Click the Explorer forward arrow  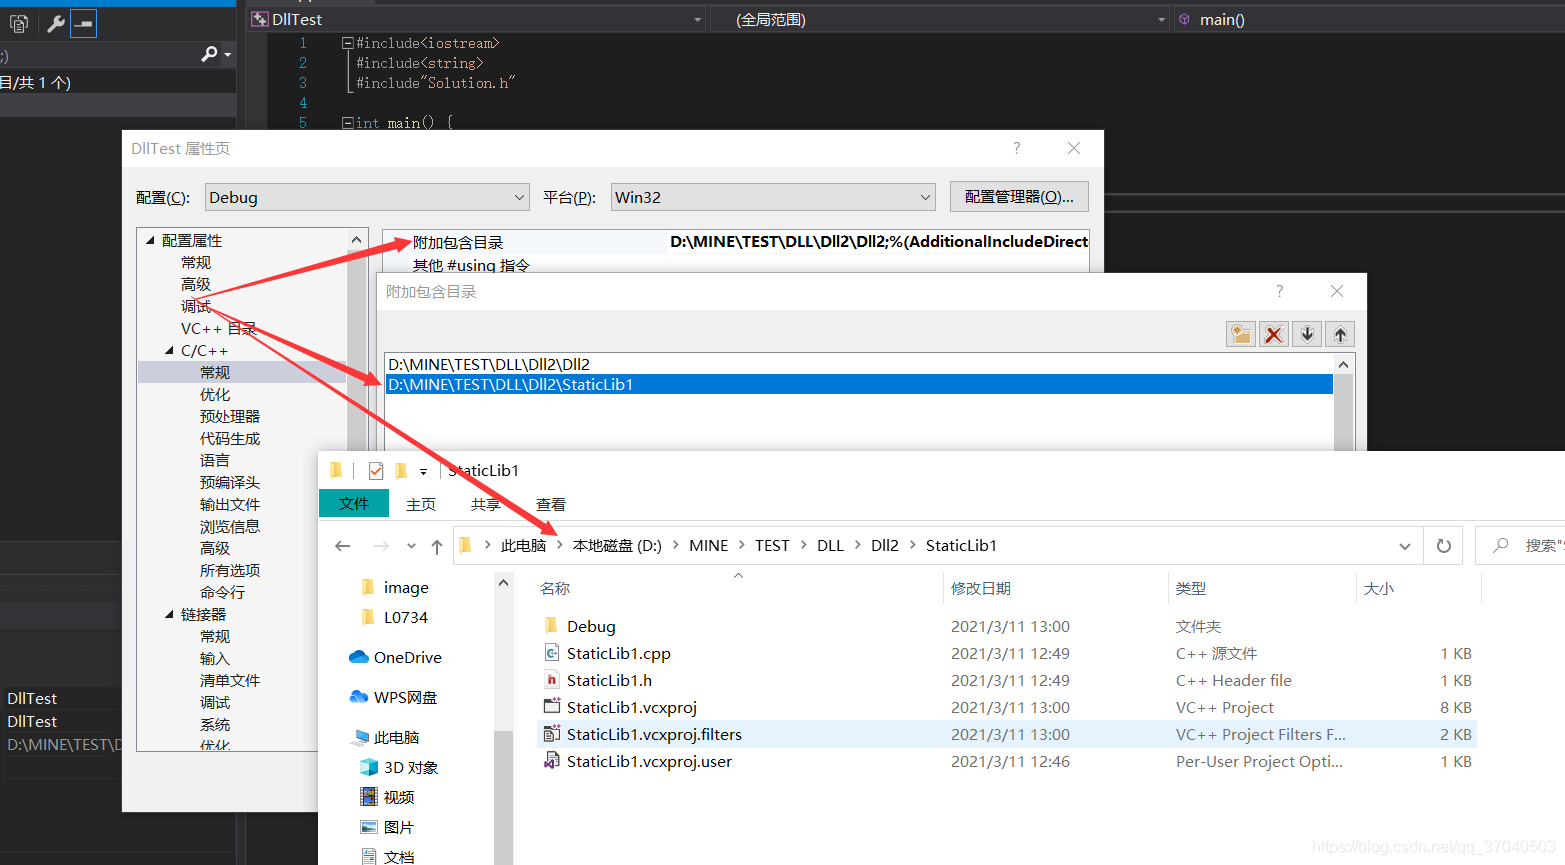[381, 546]
